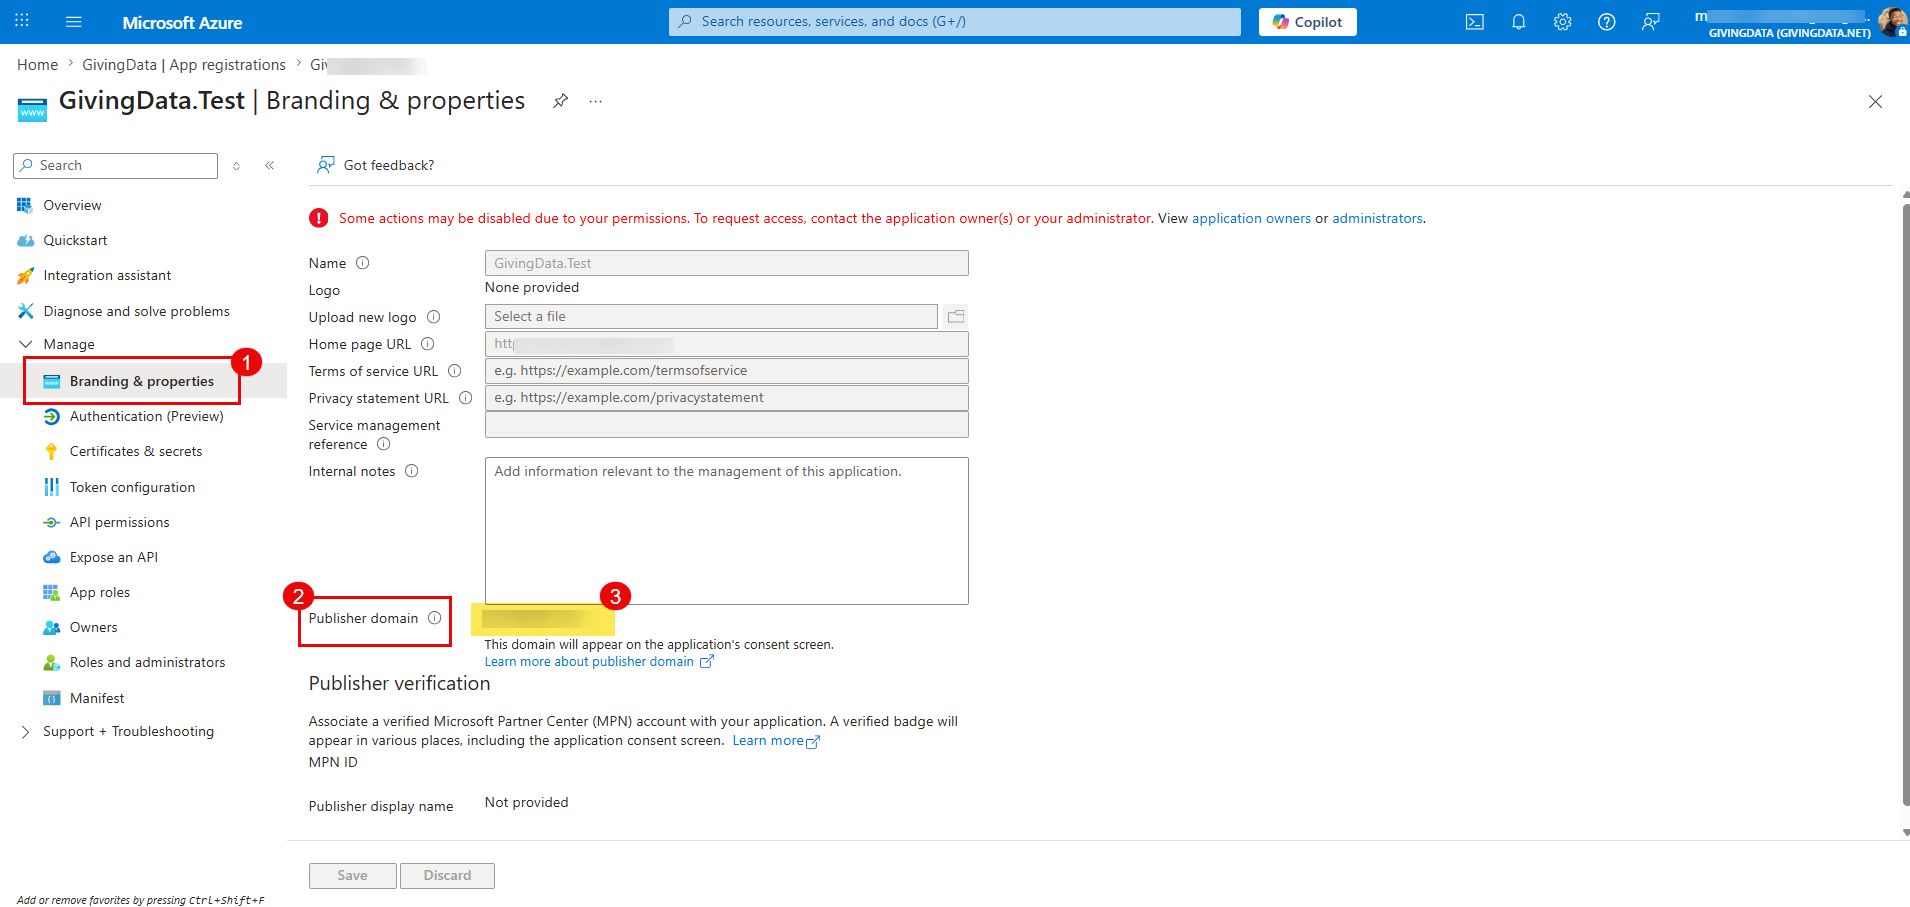Open Quickstart in the sidebar
Screen dimensions: 1910x907
tap(75, 240)
